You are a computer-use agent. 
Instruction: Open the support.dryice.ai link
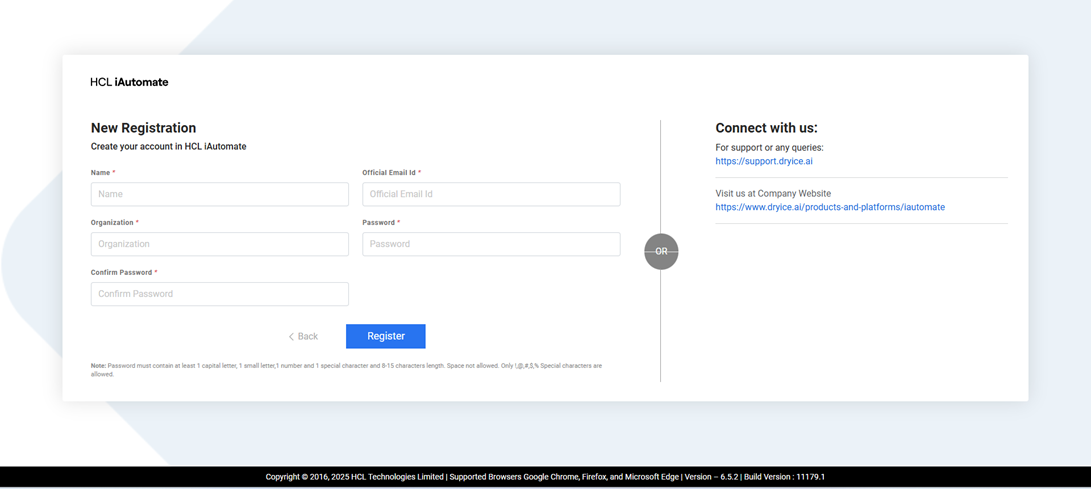point(763,161)
